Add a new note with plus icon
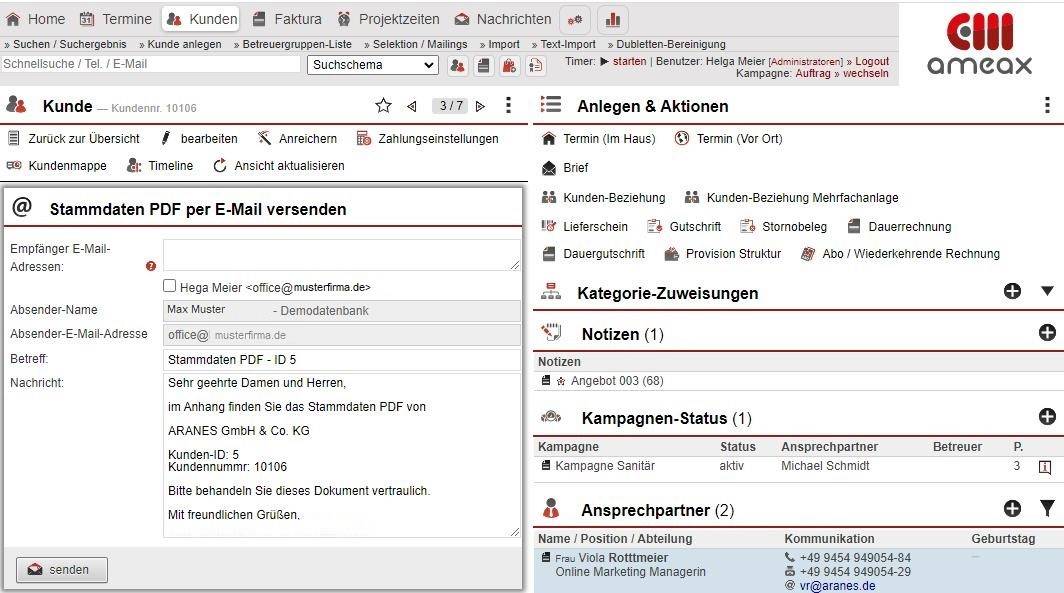Viewport: 1064px width, 593px height. coord(1047,333)
